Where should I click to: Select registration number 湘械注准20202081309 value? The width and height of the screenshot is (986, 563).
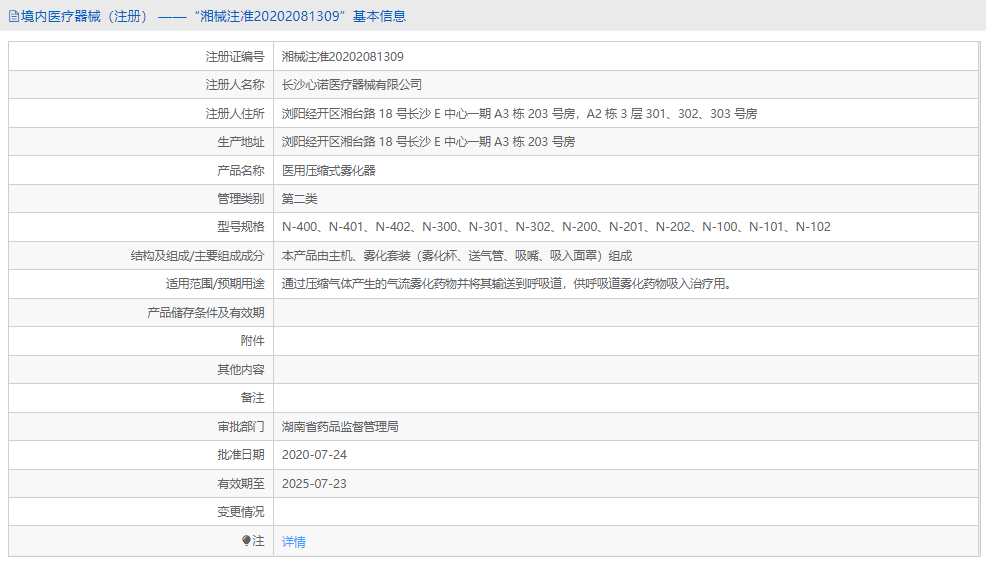[343, 57]
